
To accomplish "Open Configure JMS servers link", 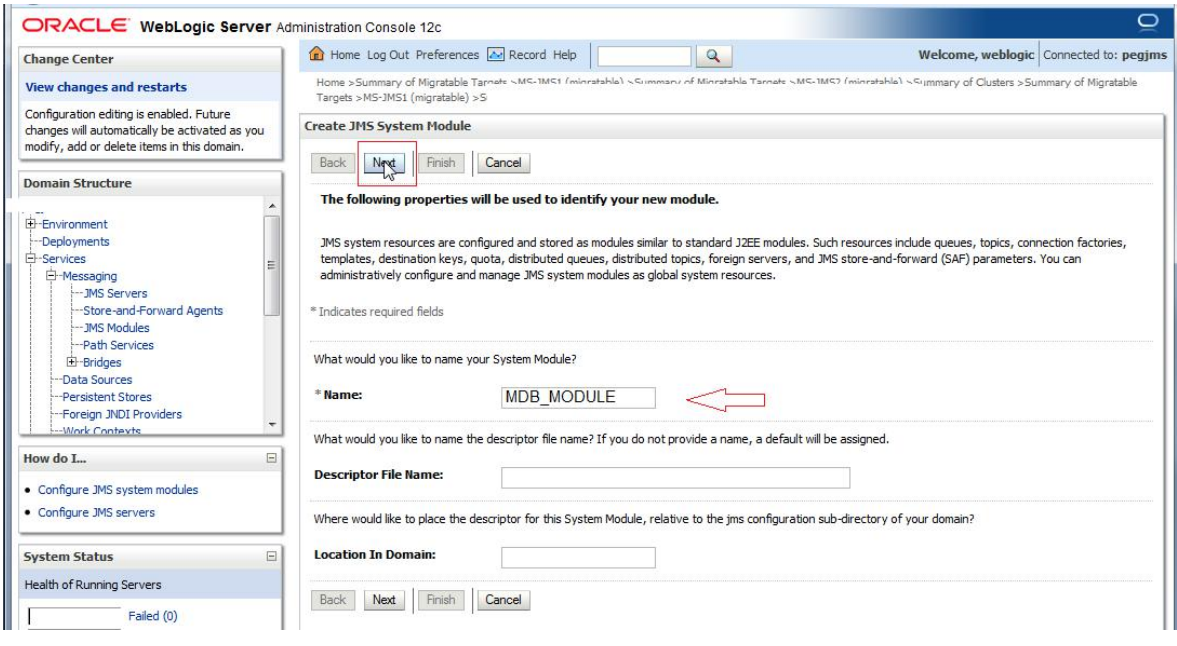I will click(96, 512).
